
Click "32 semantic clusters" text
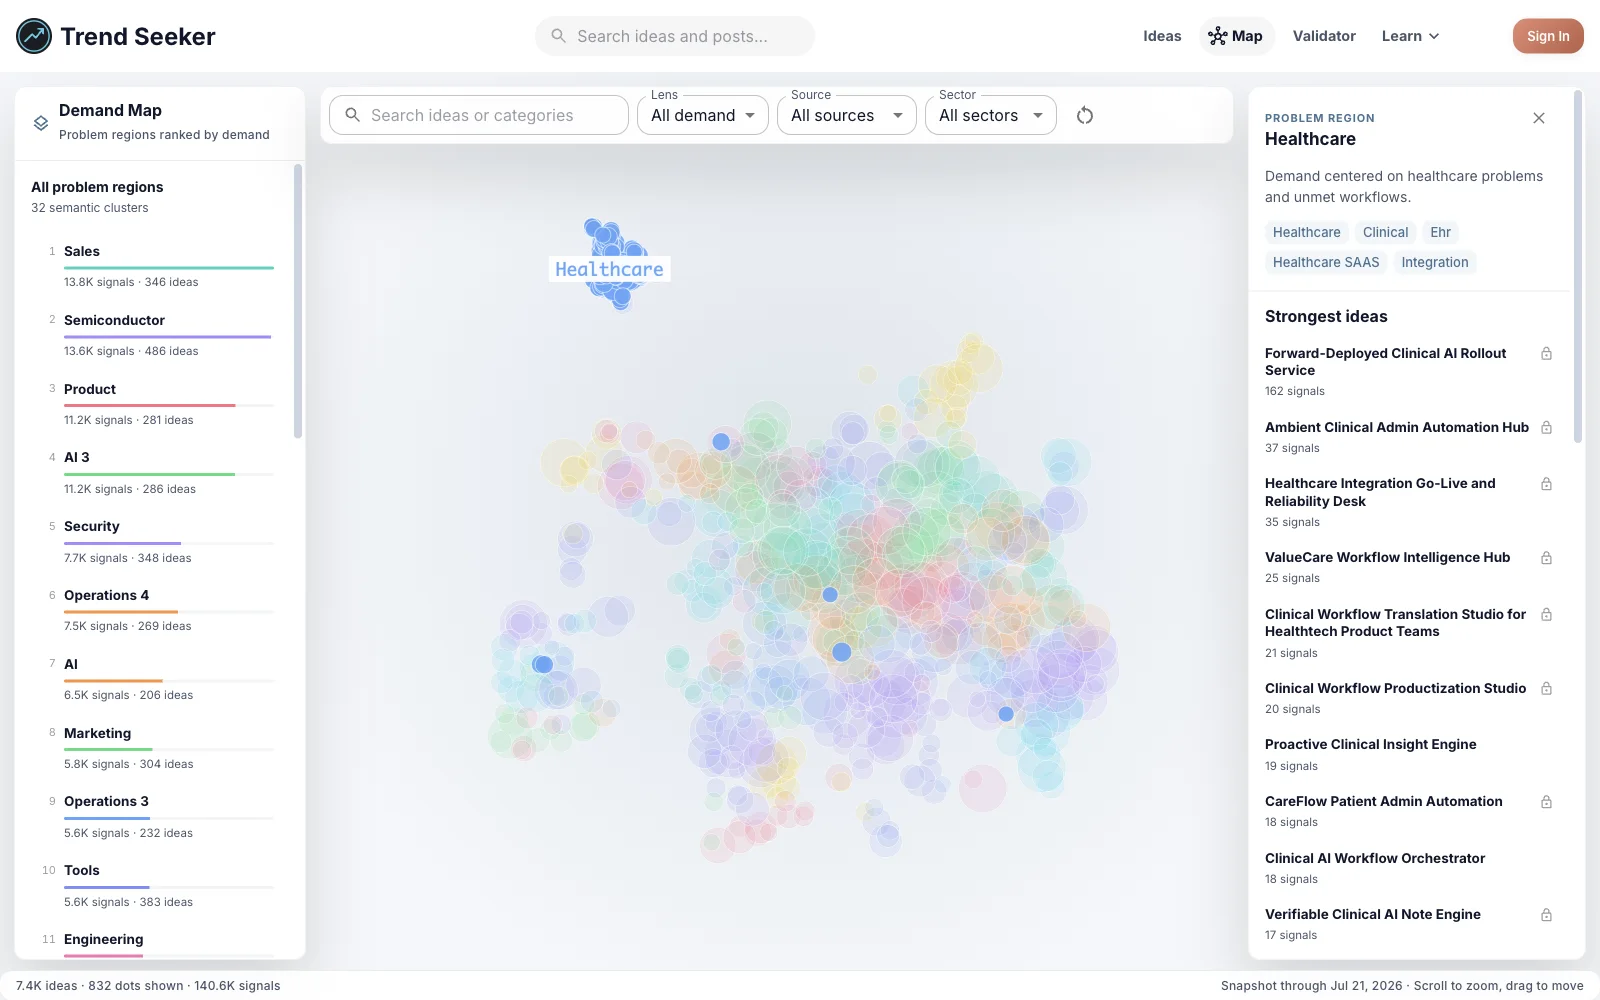coord(90,208)
